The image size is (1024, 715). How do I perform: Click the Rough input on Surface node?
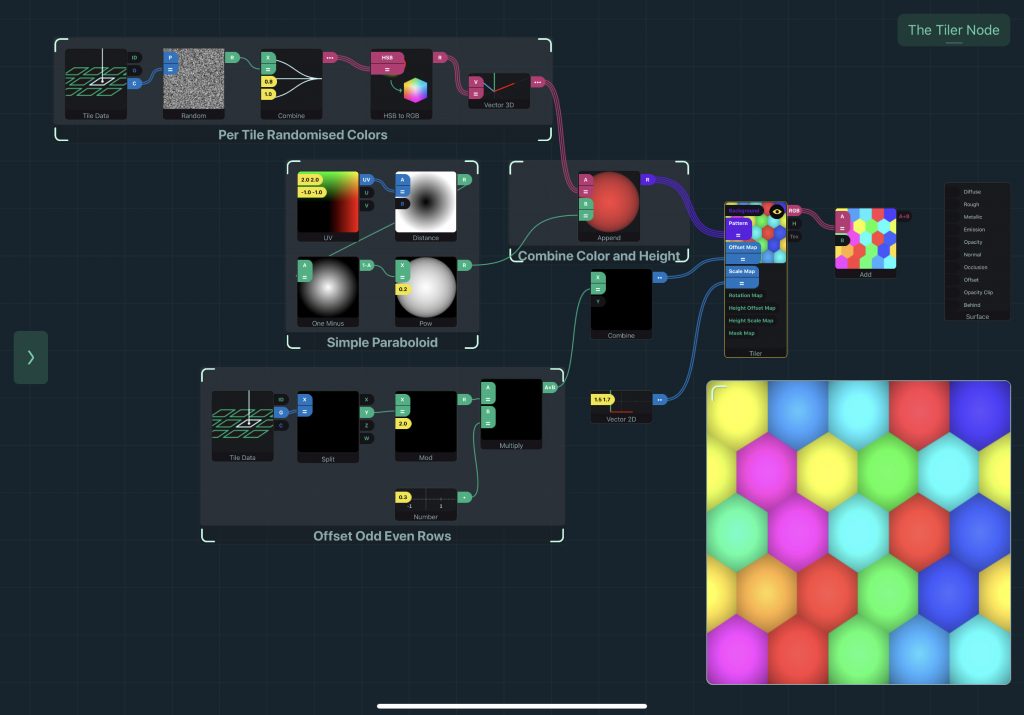[971, 204]
